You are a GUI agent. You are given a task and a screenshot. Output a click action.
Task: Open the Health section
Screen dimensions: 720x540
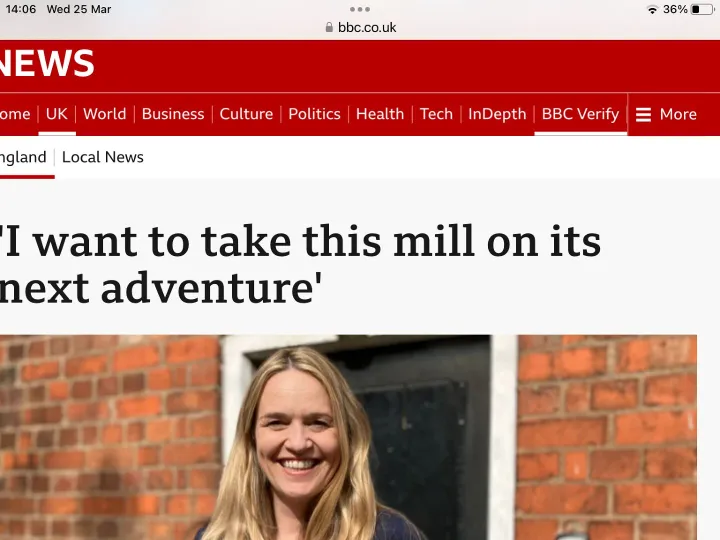(380, 114)
